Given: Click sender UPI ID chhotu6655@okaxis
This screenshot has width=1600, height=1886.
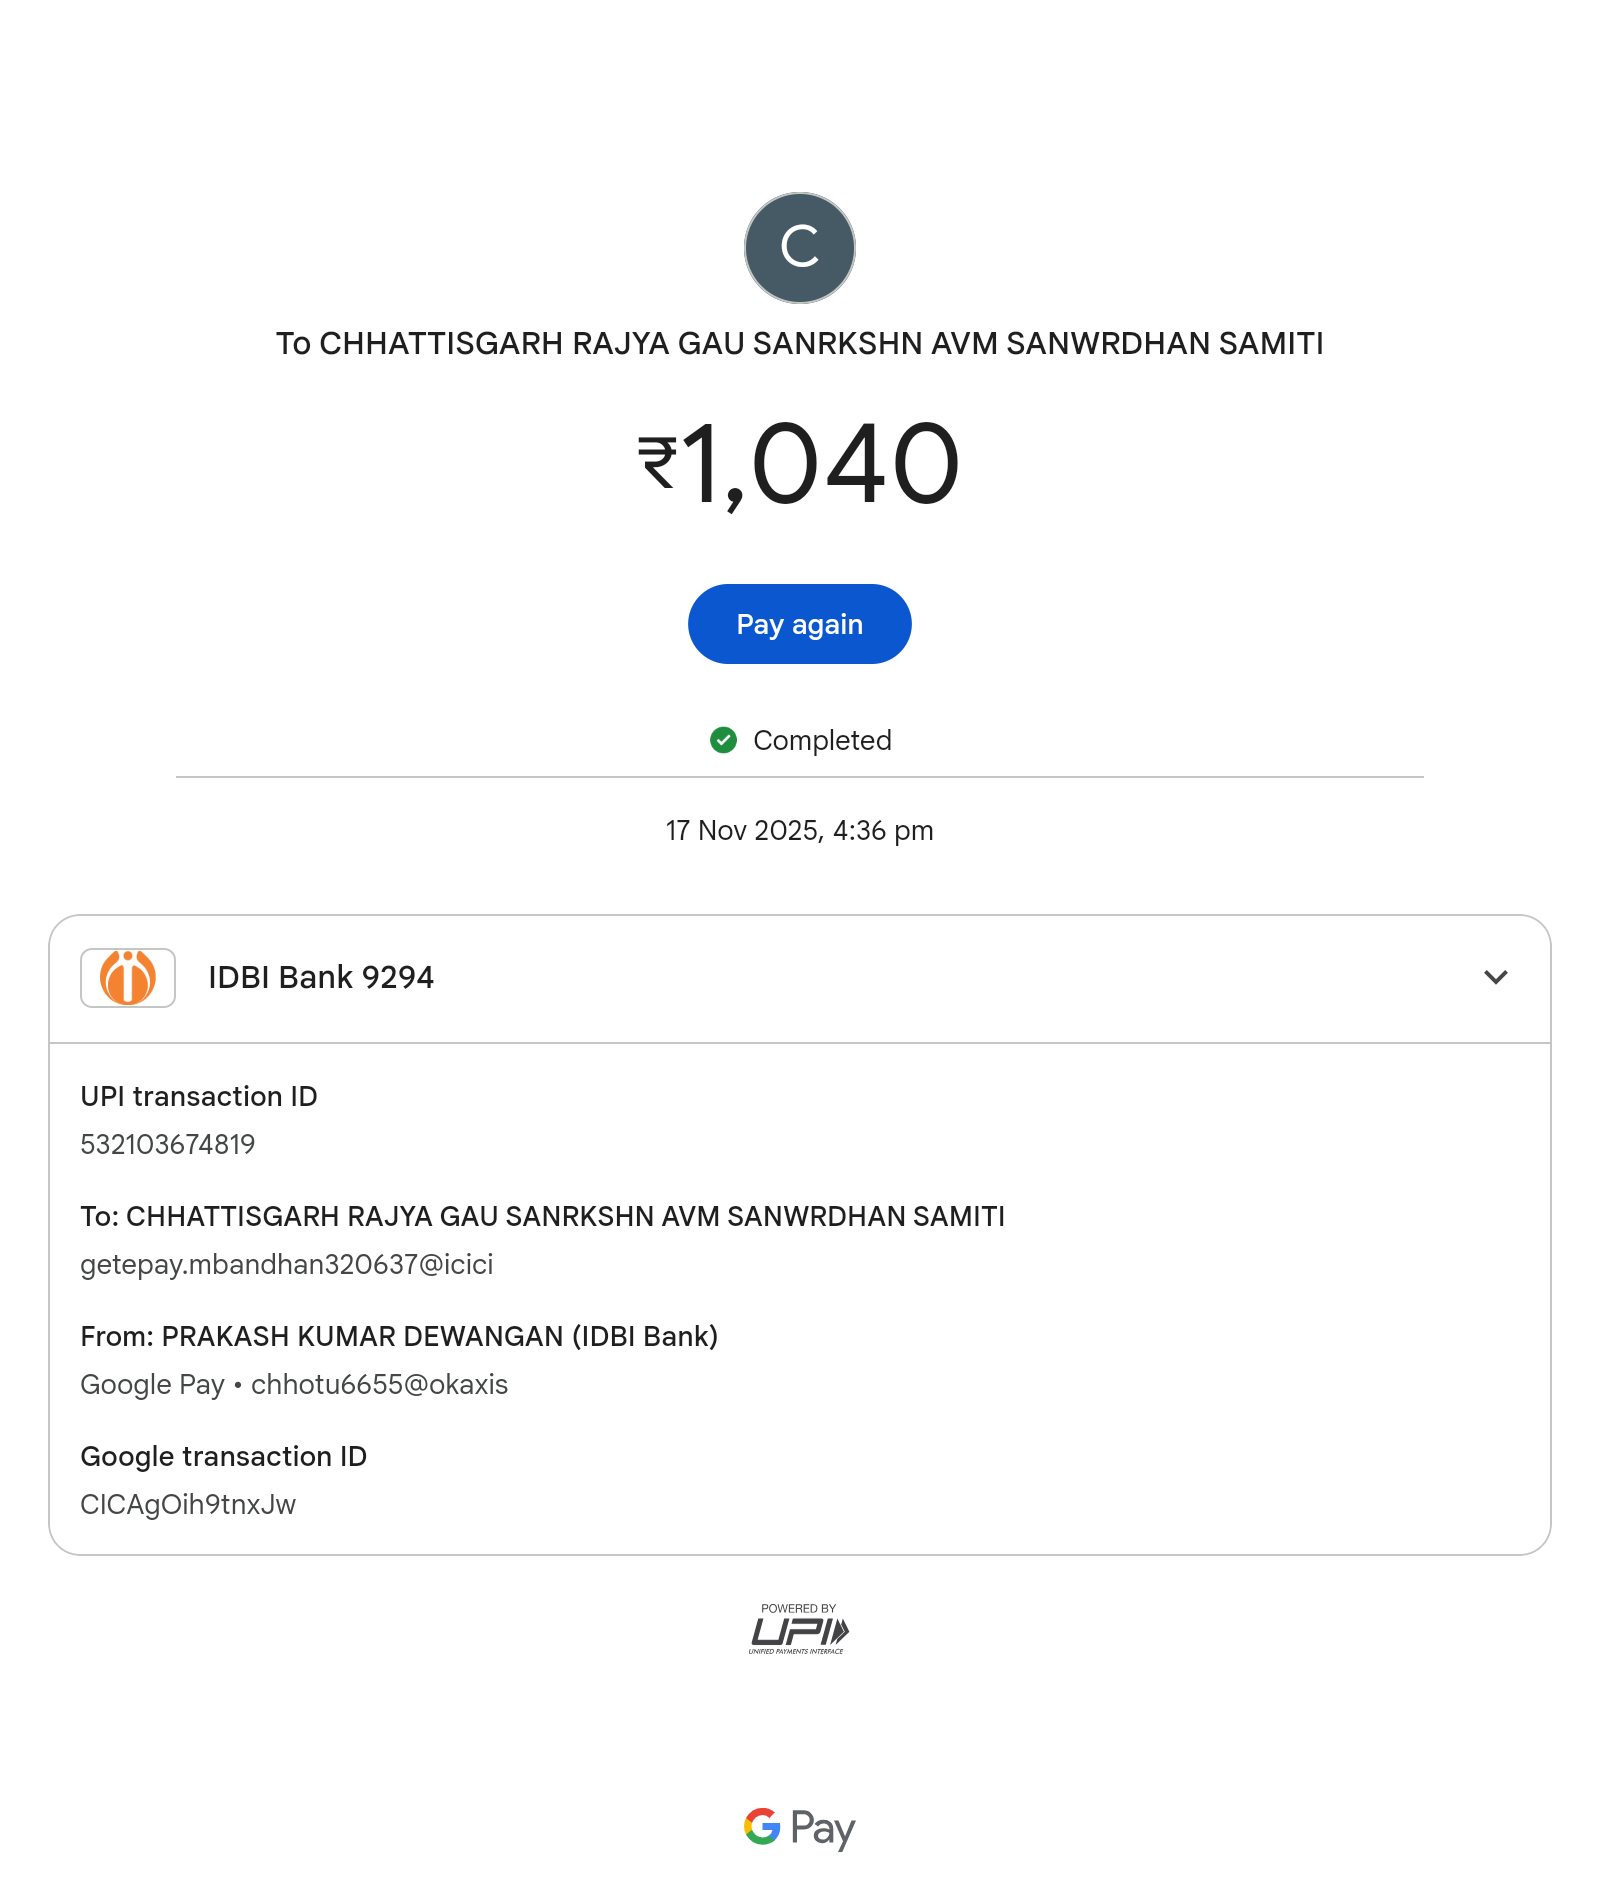Looking at the screenshot, I should tap(379, 1384).
